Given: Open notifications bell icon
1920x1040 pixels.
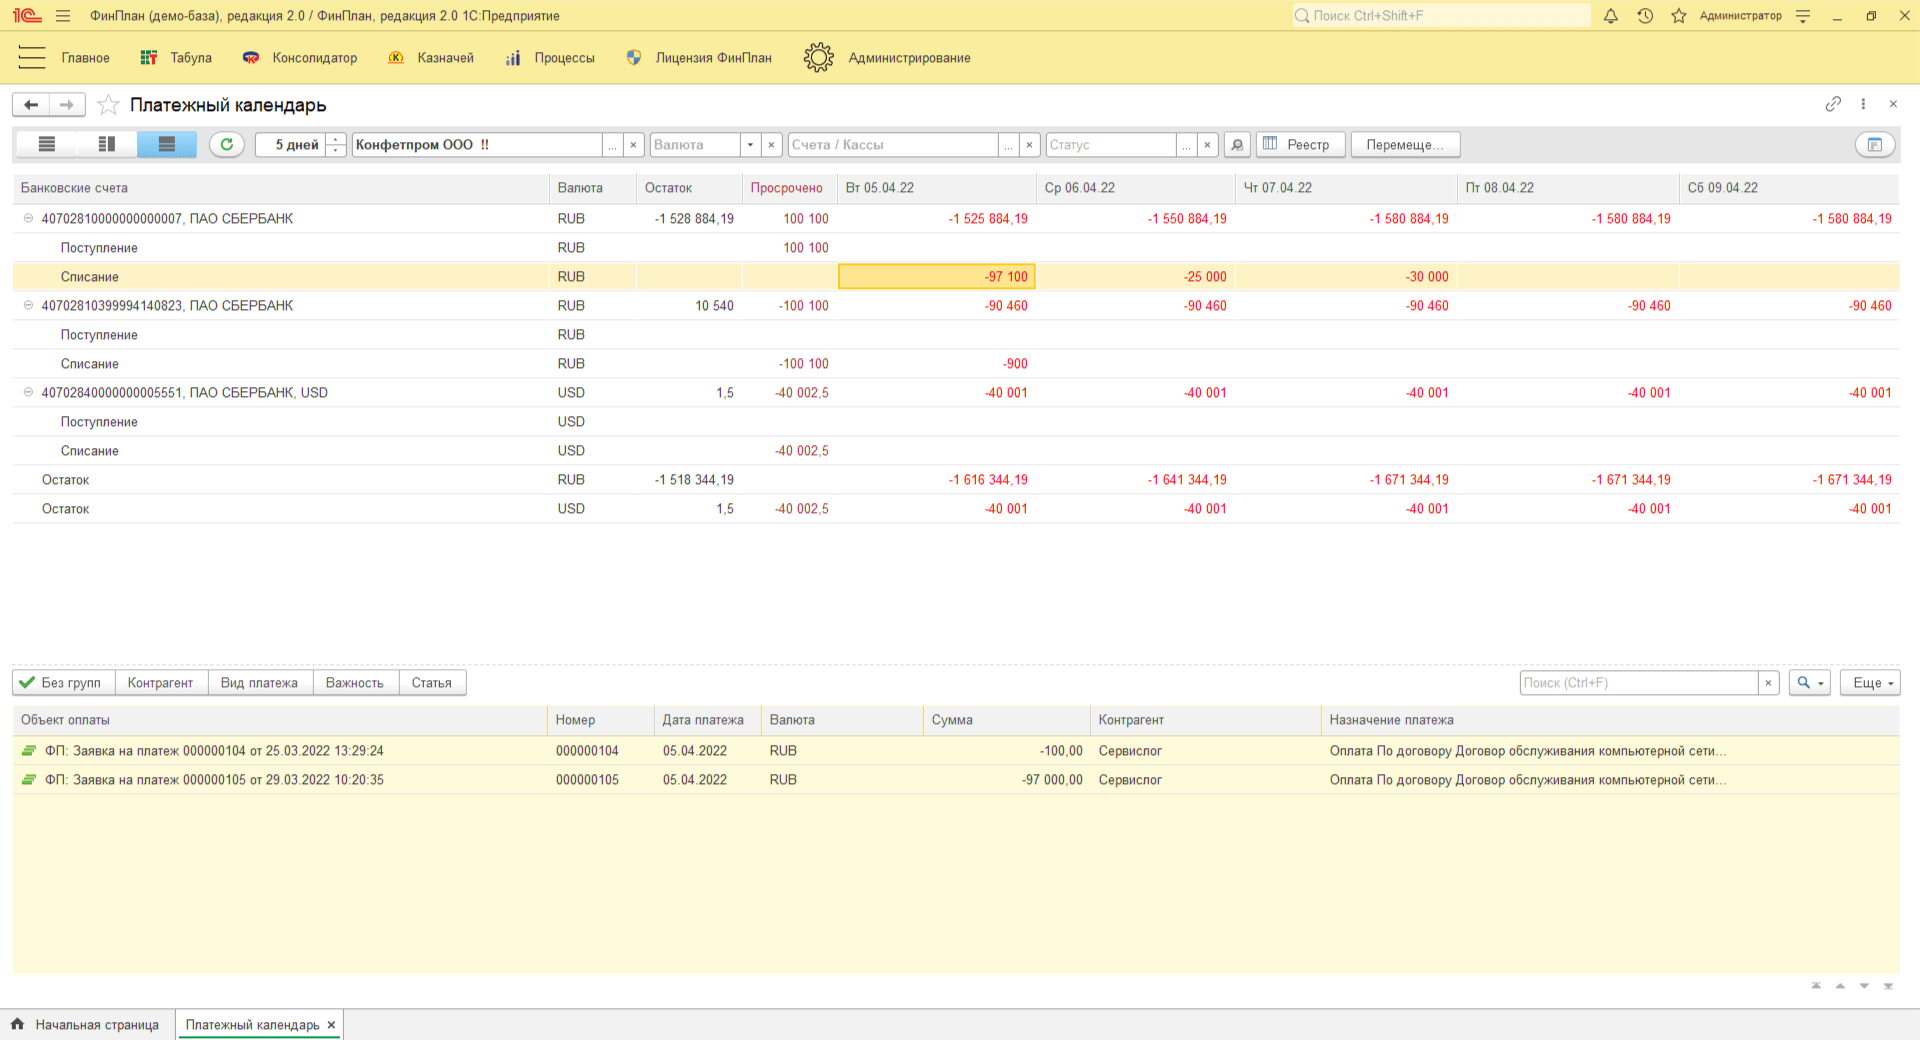Looking at the screenshot, I should click(1610, 16).
